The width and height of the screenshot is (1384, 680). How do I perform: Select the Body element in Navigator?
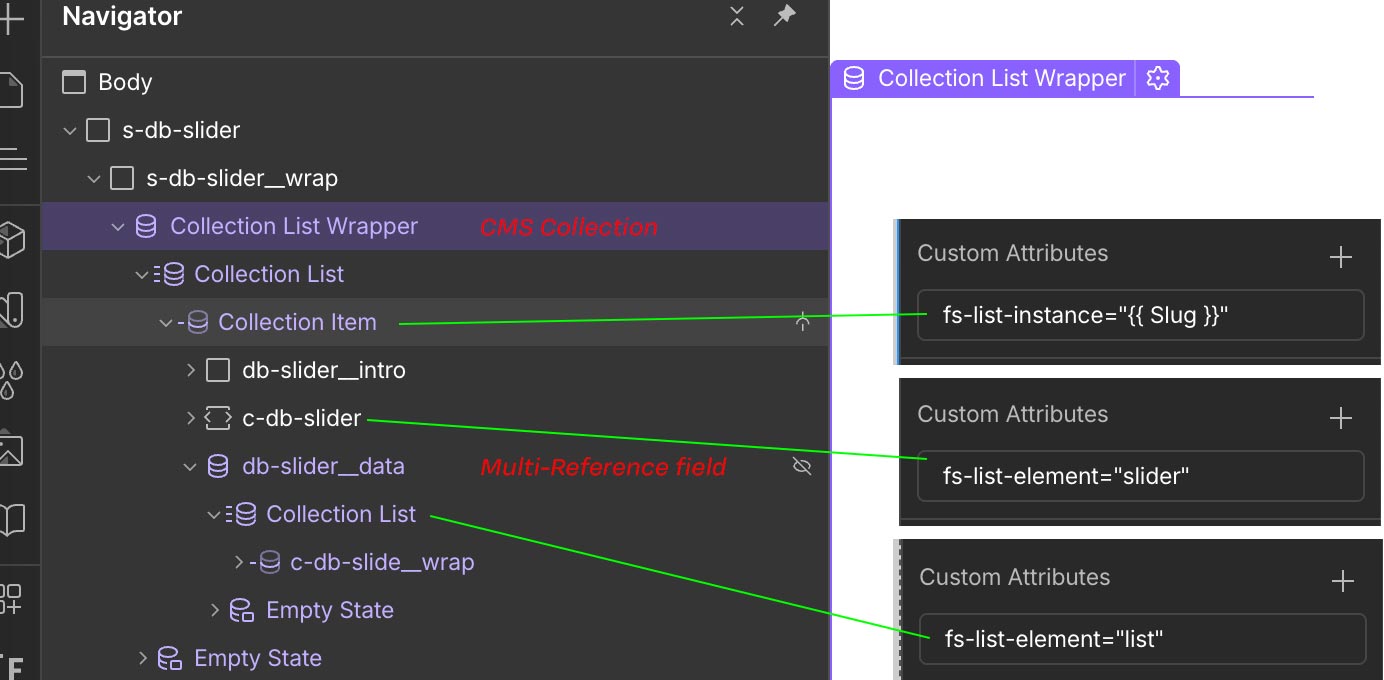[124, 82]
